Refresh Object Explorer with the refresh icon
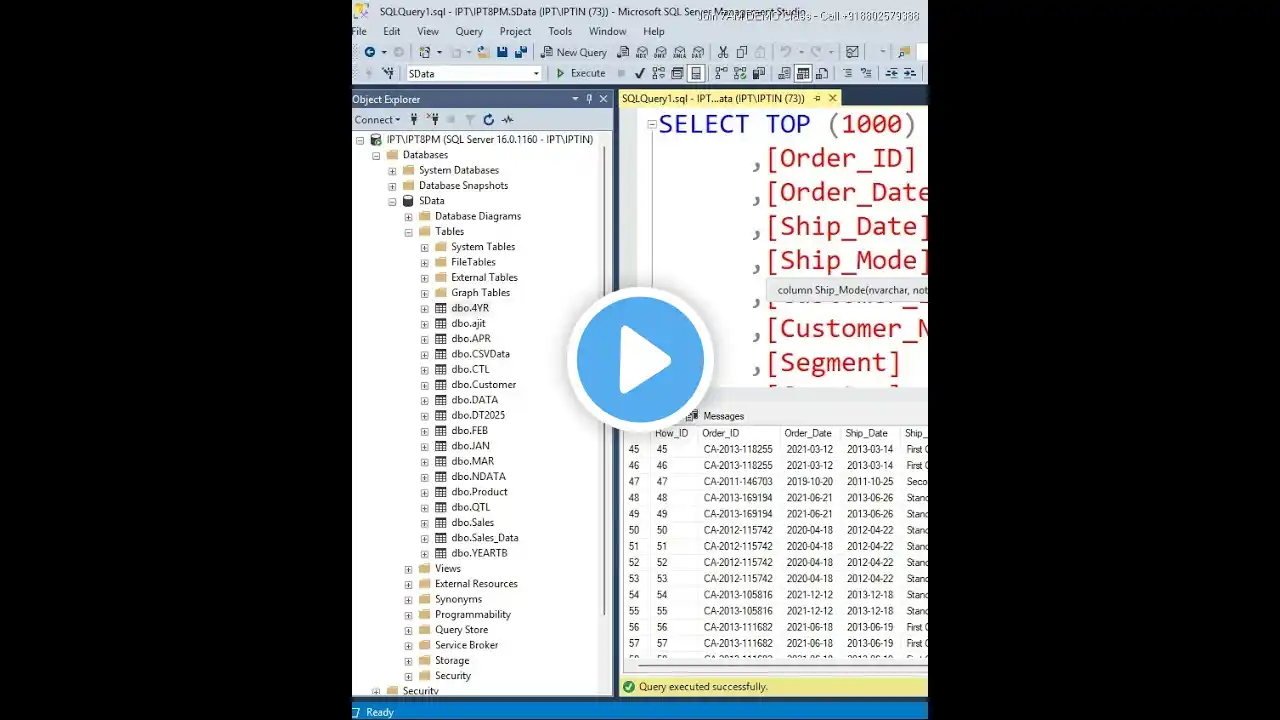1280x720 pixels. tap(488, 120)
